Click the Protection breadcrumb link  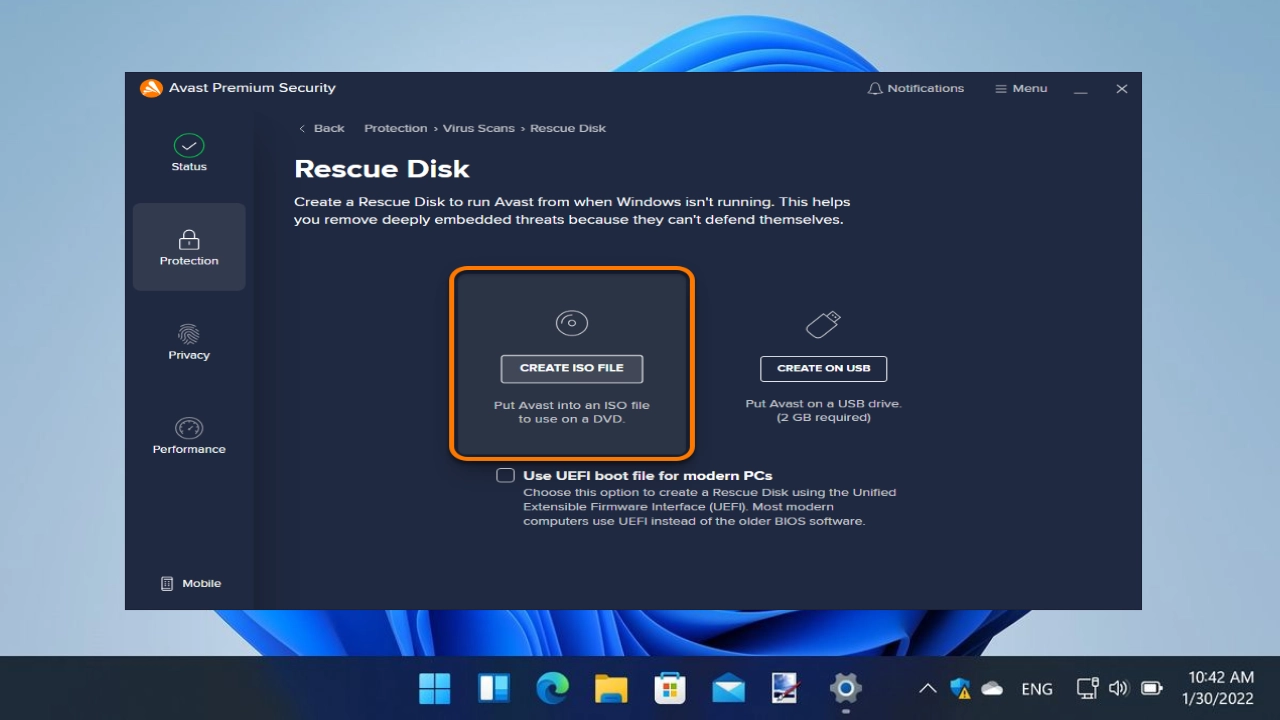pyautogui.click(x=395, y=128)
